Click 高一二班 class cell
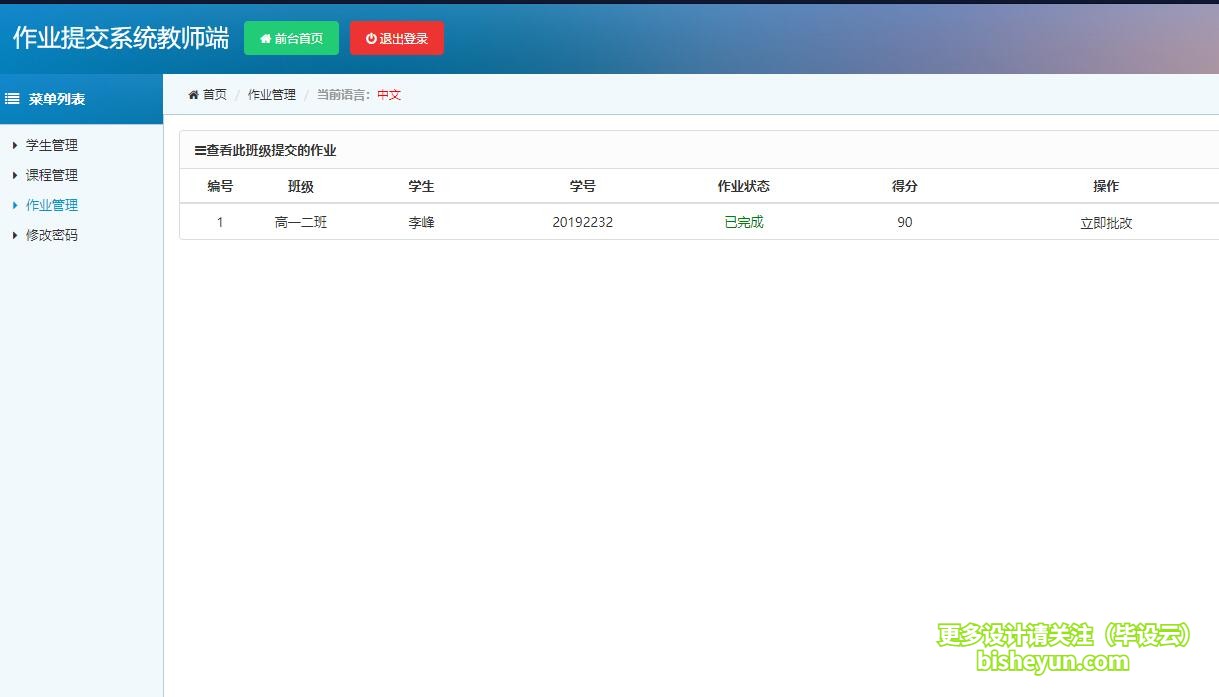The height and width of the screenshot is (697, 1219). (x=301, y=222)
